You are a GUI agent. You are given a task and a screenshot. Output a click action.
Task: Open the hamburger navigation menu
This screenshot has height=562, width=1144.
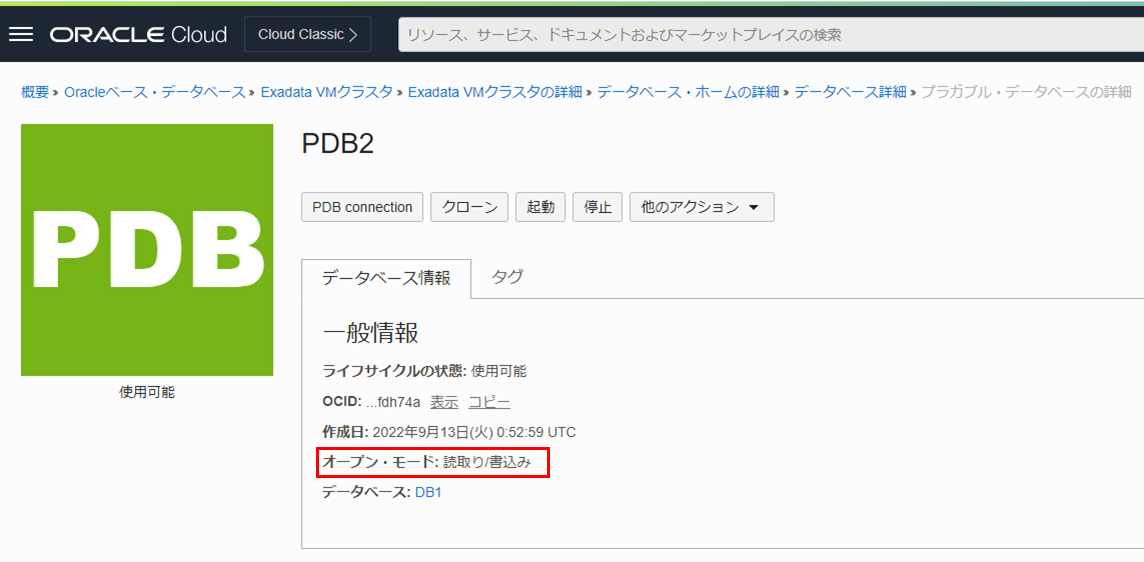21,34
